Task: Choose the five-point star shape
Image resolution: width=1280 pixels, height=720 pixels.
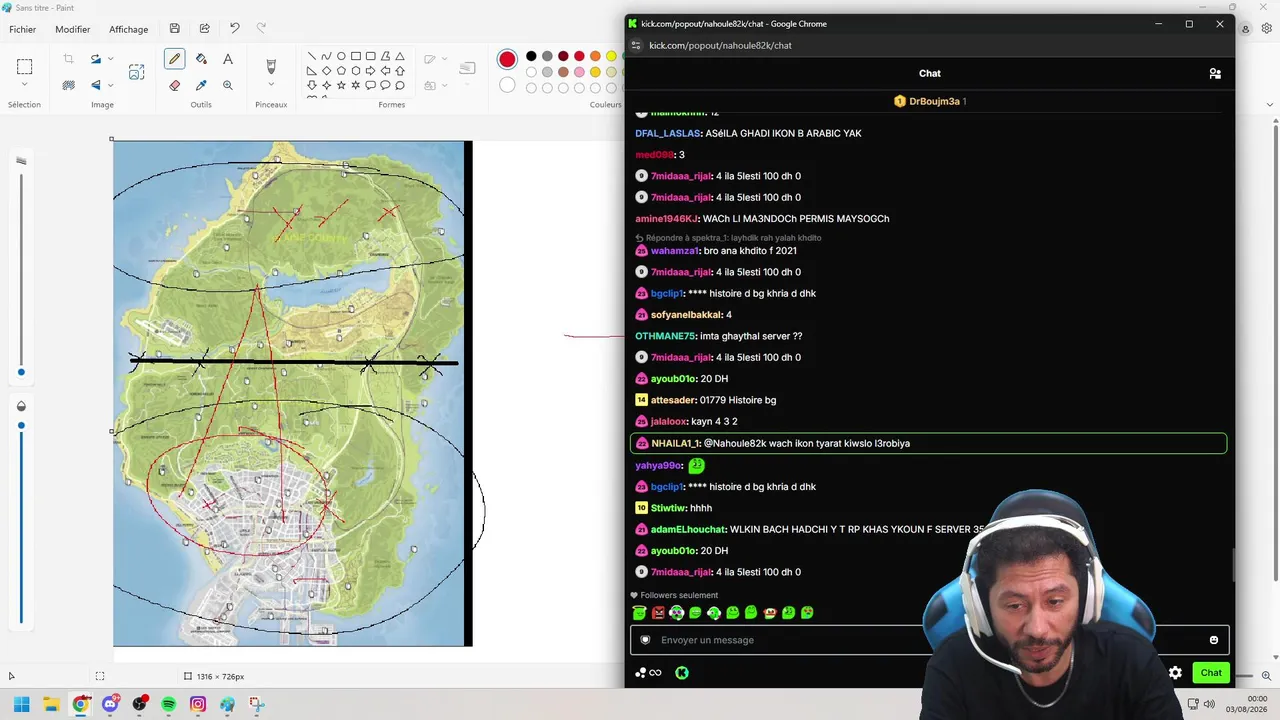Action: coord(341,86)
